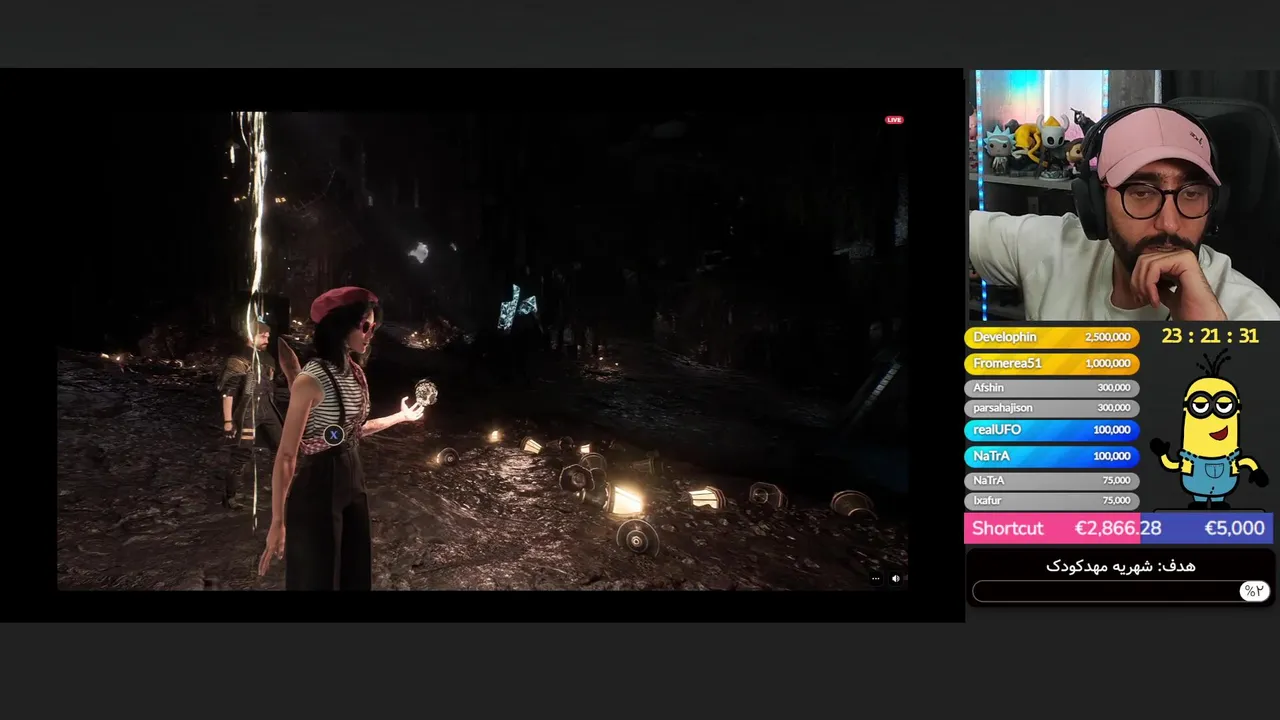Select the lxafur 75,000 donor row
Image resolution: width=1280 pixels, height=720 pixels.
click(x=1051, y=500)
